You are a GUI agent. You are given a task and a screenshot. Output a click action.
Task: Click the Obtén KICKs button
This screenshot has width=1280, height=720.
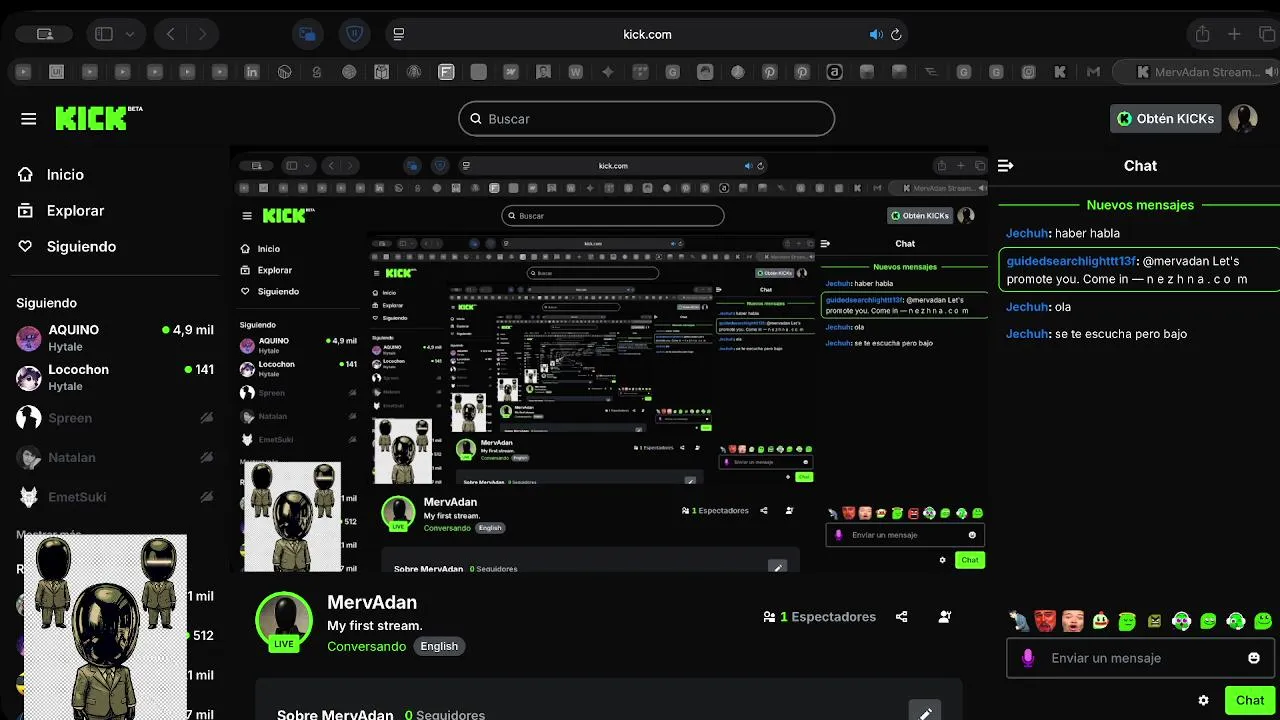pos(1165,118)
